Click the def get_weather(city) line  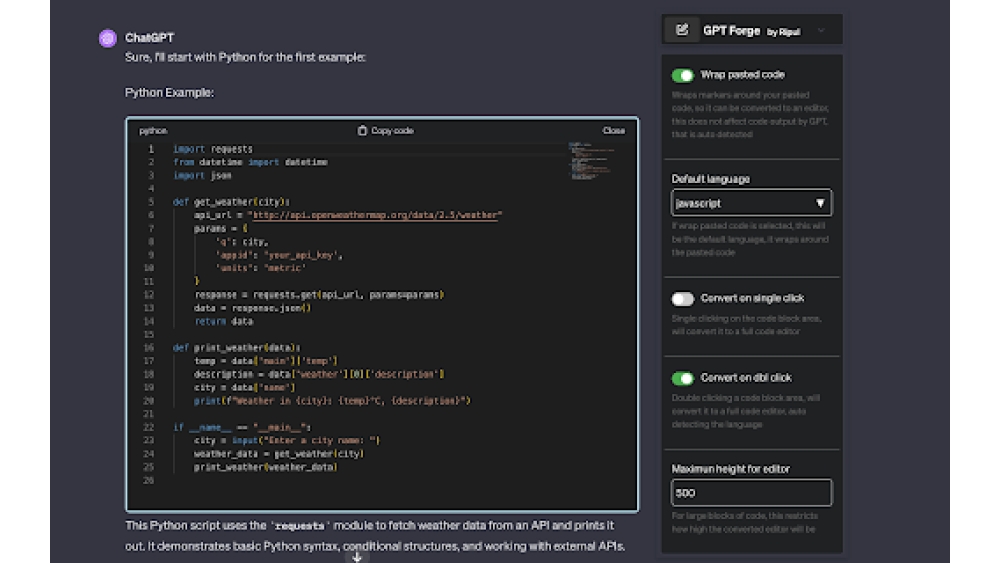click(x=232, y=202)
